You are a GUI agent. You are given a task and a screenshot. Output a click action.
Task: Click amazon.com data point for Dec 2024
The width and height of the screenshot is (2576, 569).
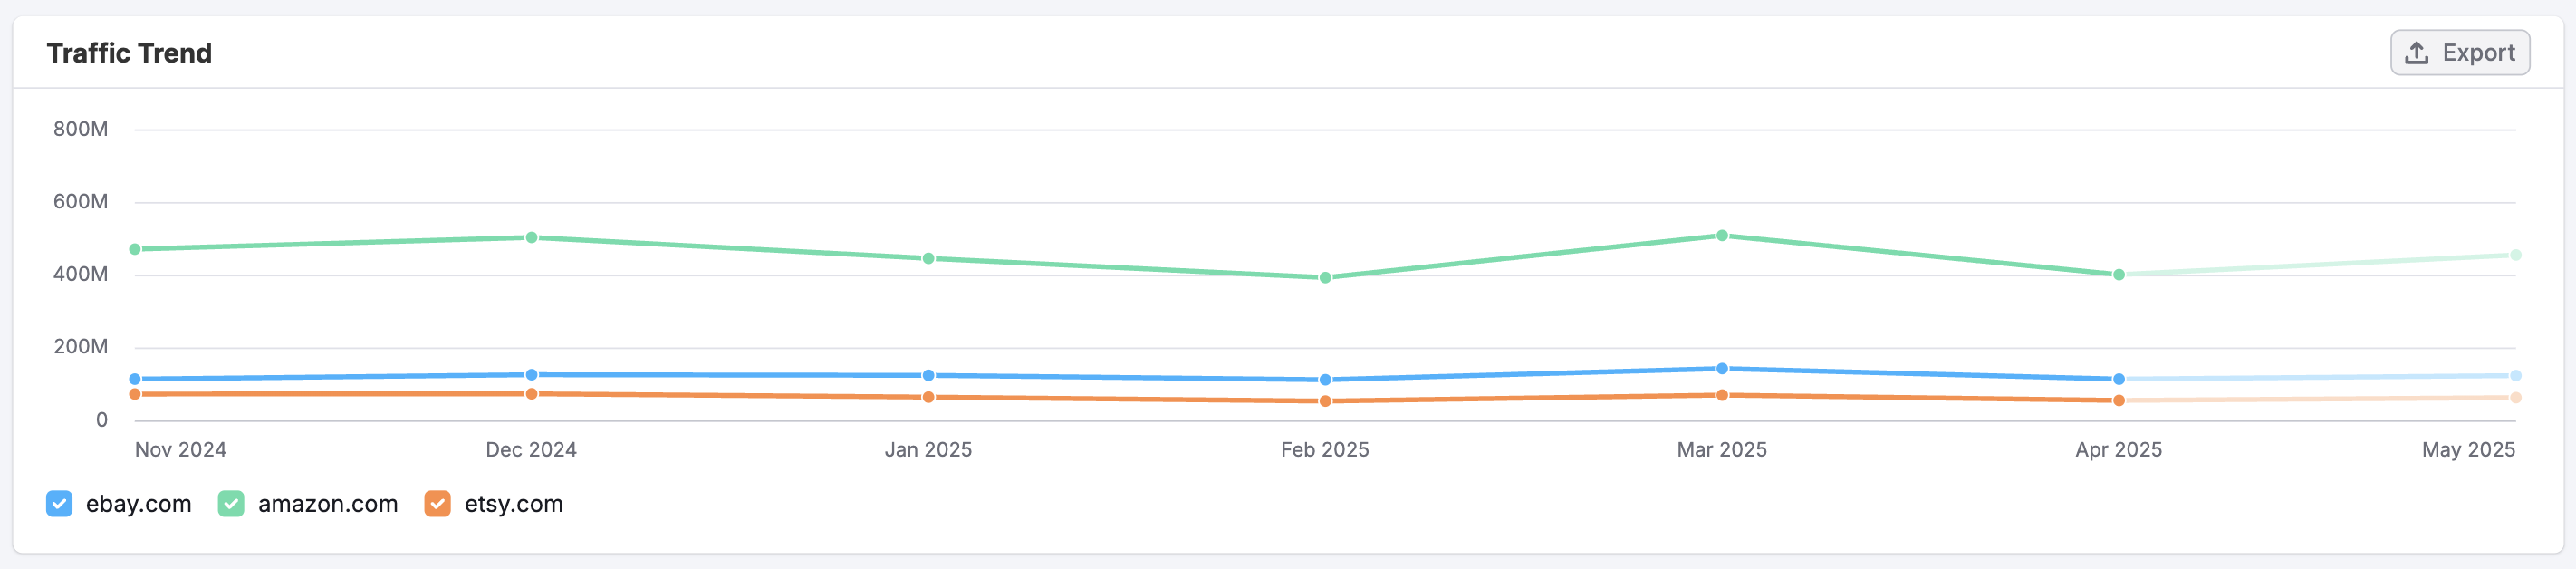(531, 238)
